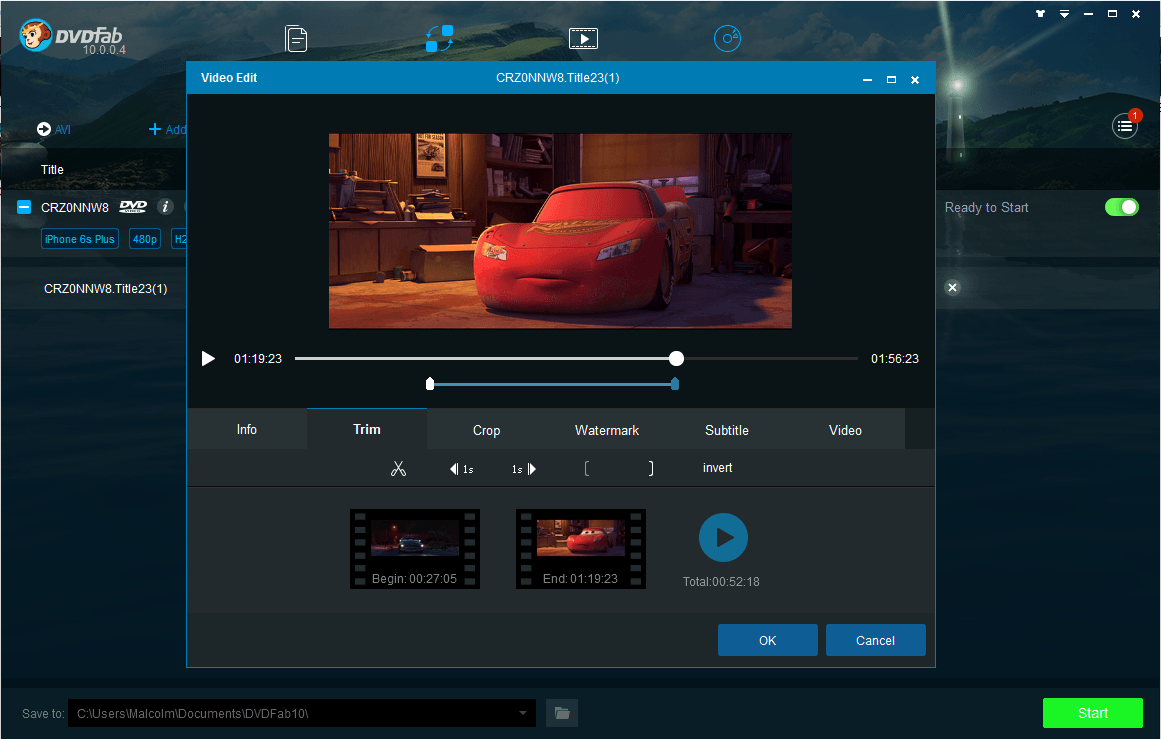Play the trimmed segment preview
The image size is (1161, 739).
[x=723, y=538]
